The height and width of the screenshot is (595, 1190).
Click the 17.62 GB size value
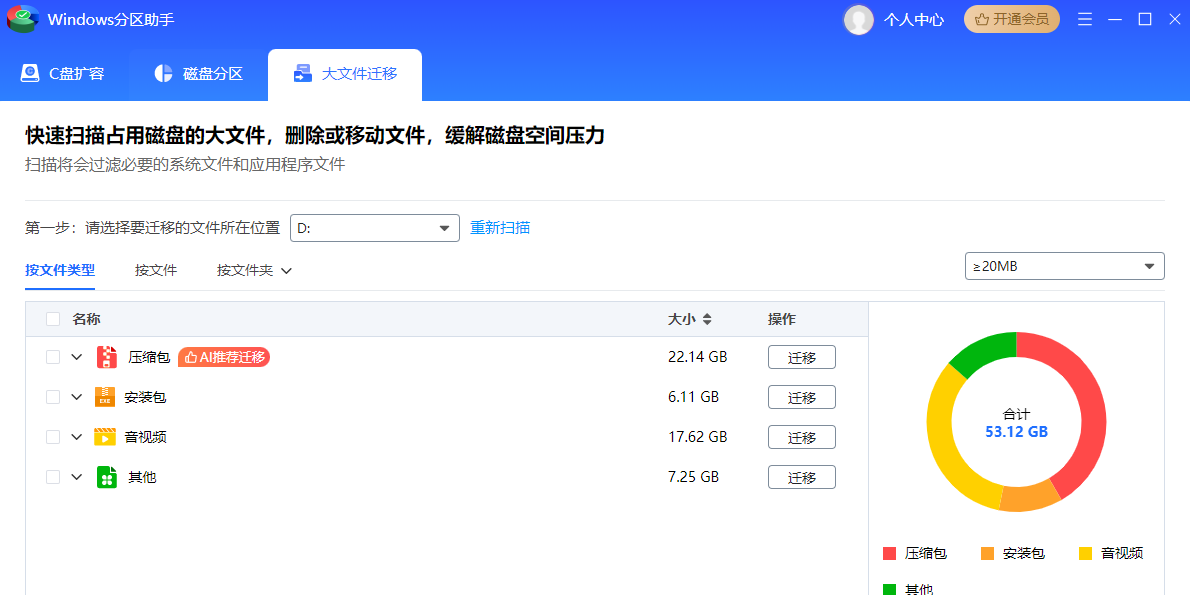point(697,437)
